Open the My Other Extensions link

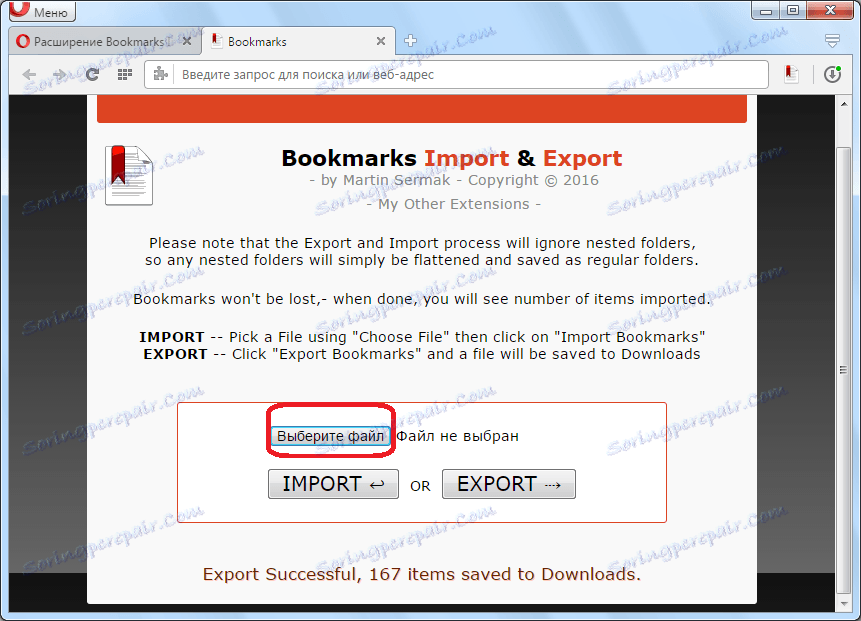pyautogui.click(x=454, y=204)
